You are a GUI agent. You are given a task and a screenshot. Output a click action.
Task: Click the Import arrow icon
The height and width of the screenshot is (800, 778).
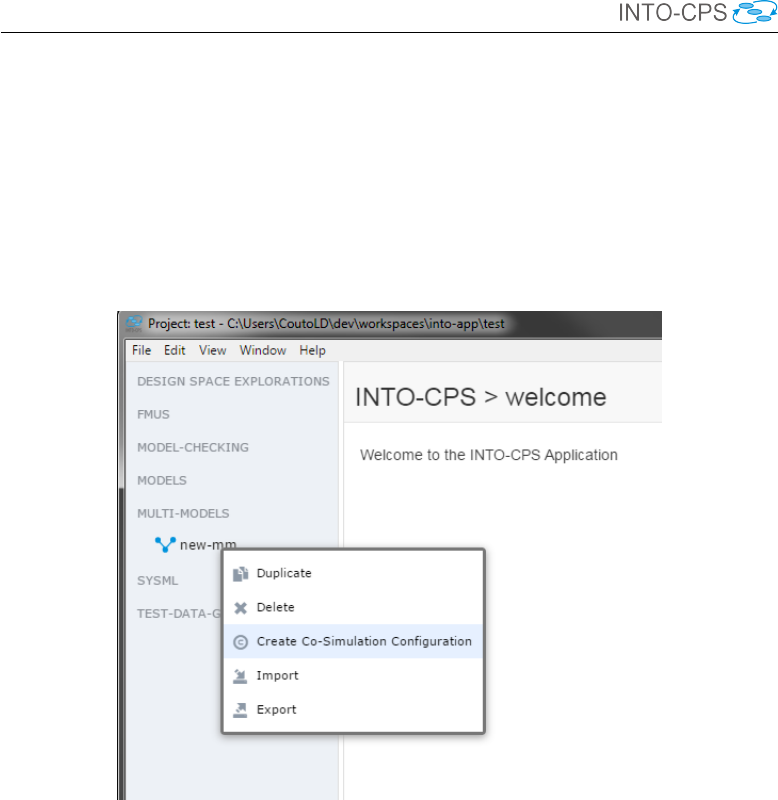click(x=240, y=677)
